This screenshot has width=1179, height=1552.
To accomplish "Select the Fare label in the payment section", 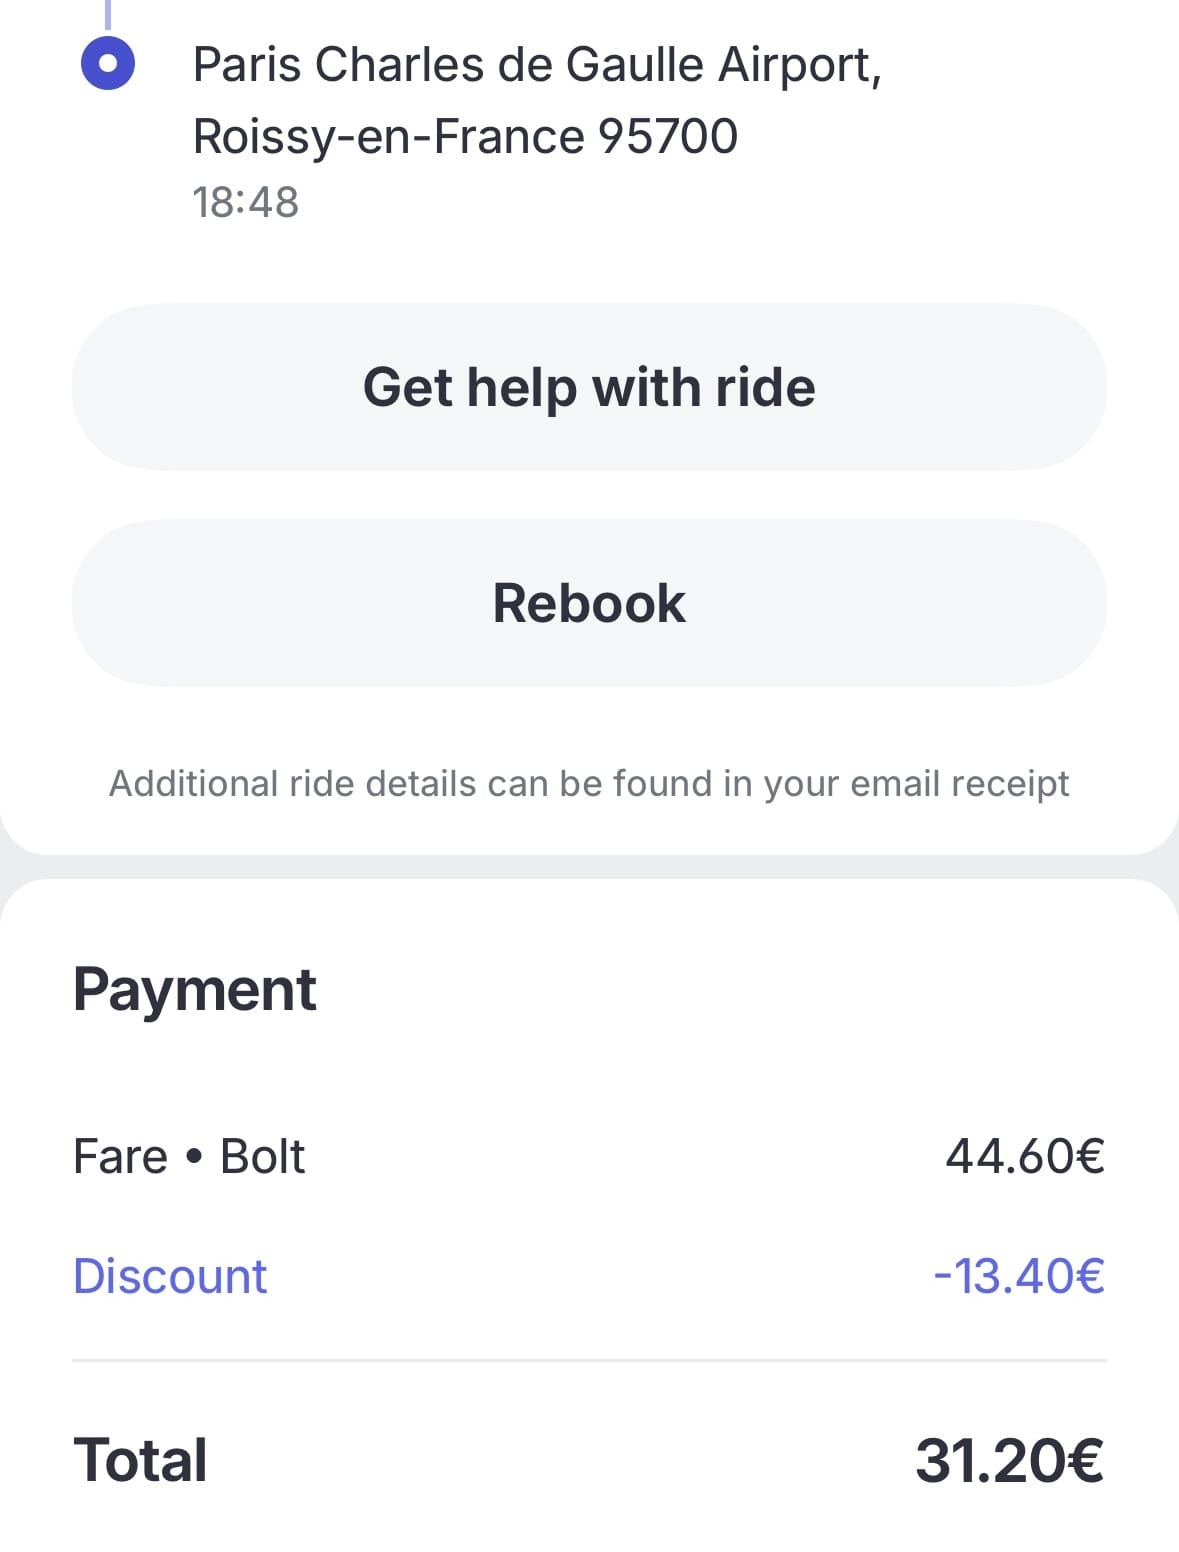I will click(x=120, y=1157).
